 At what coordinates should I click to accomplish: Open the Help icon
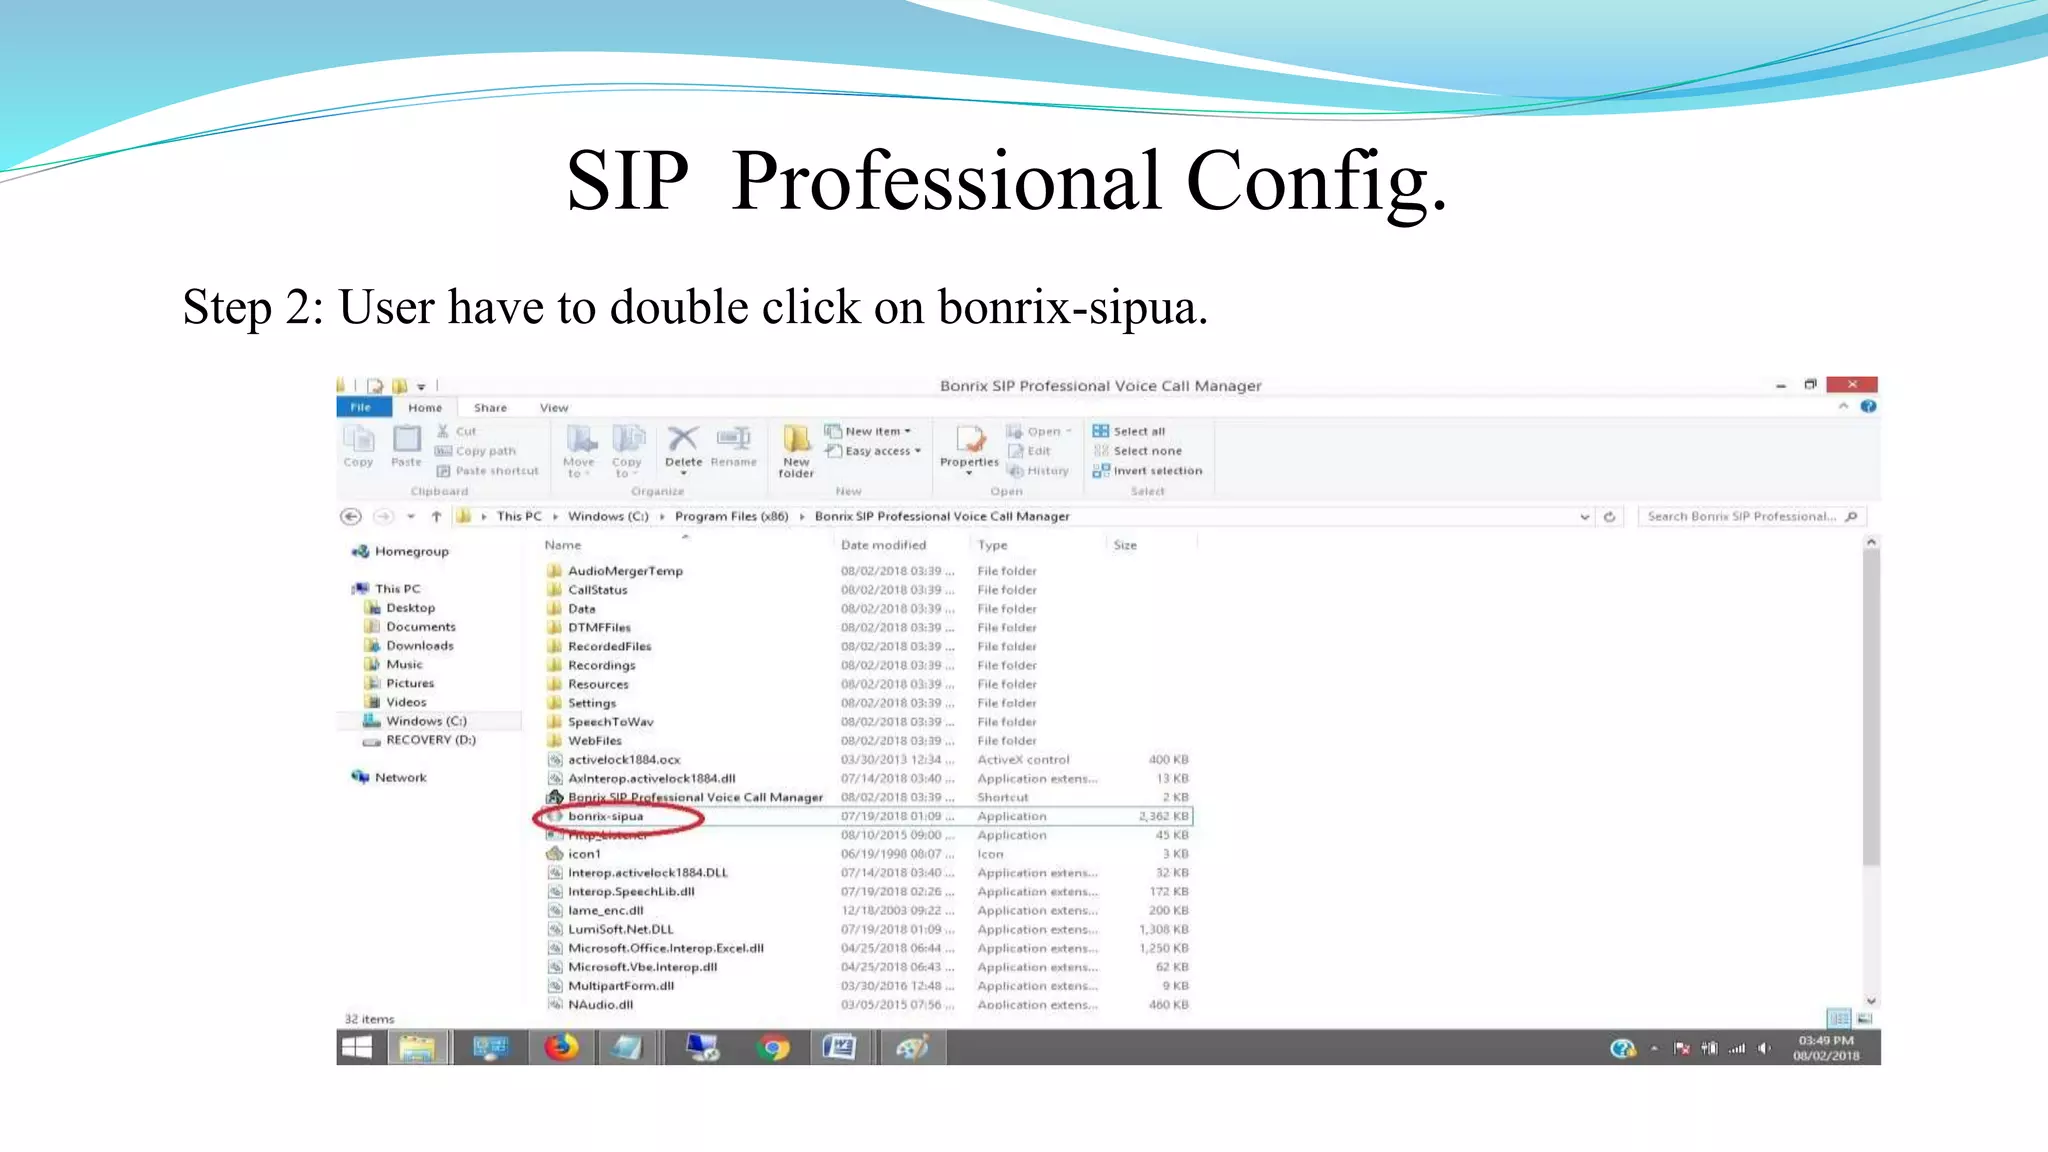click(x=1868, y=406)
